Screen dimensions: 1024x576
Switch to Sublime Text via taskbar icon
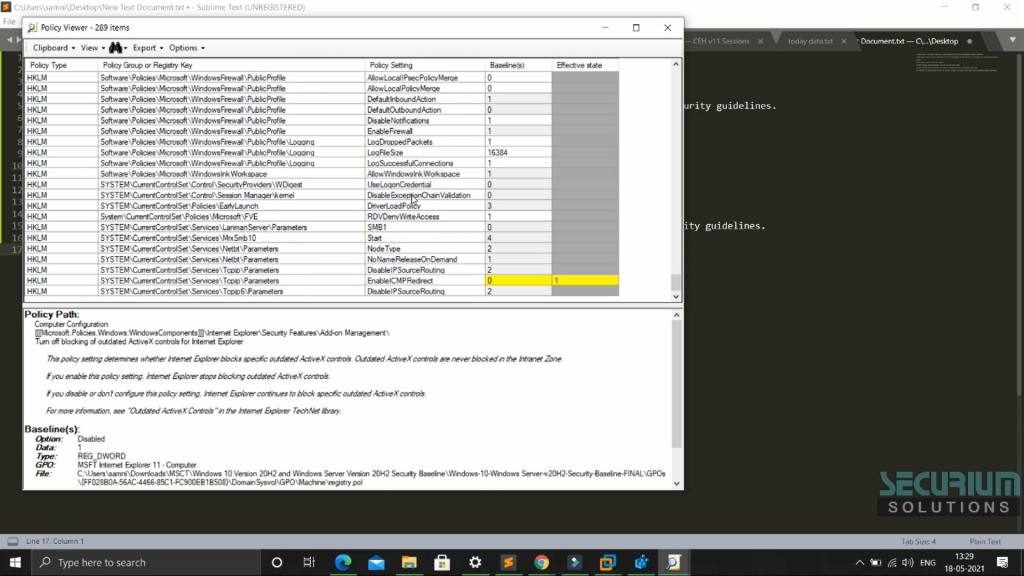pyautogui.click(x=508, y=562)
